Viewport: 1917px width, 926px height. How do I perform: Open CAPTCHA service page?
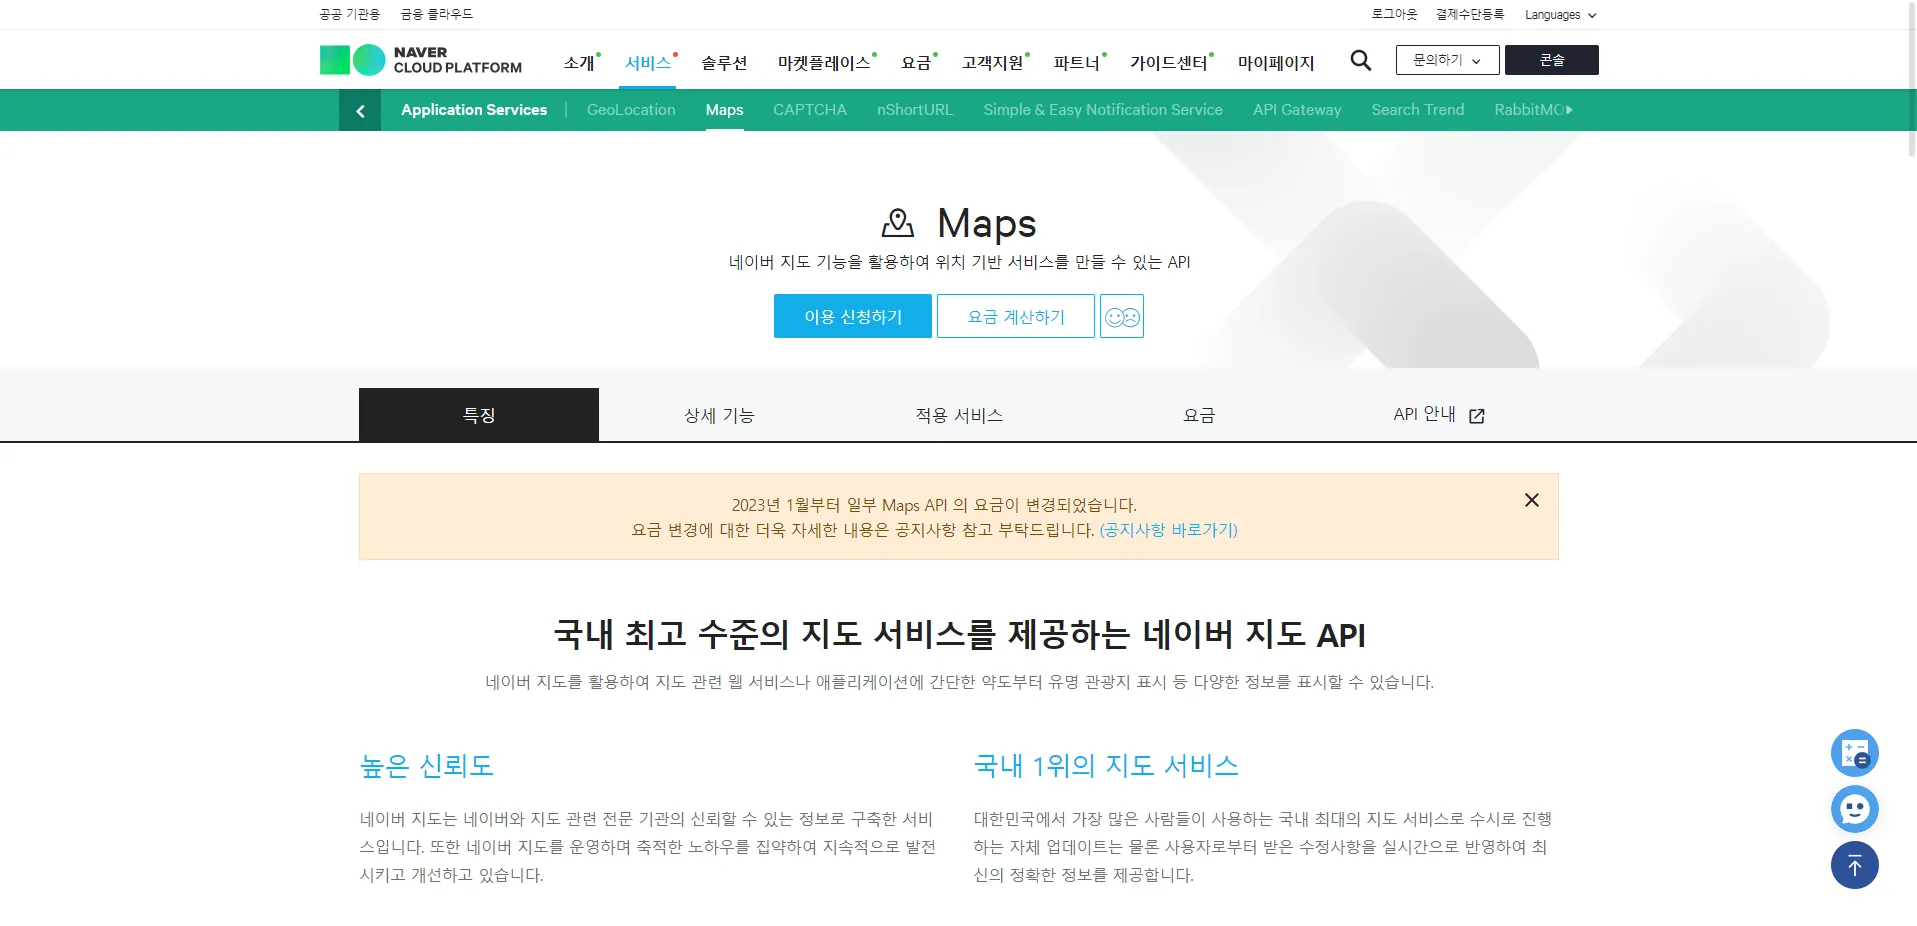[x=810, y=110]
